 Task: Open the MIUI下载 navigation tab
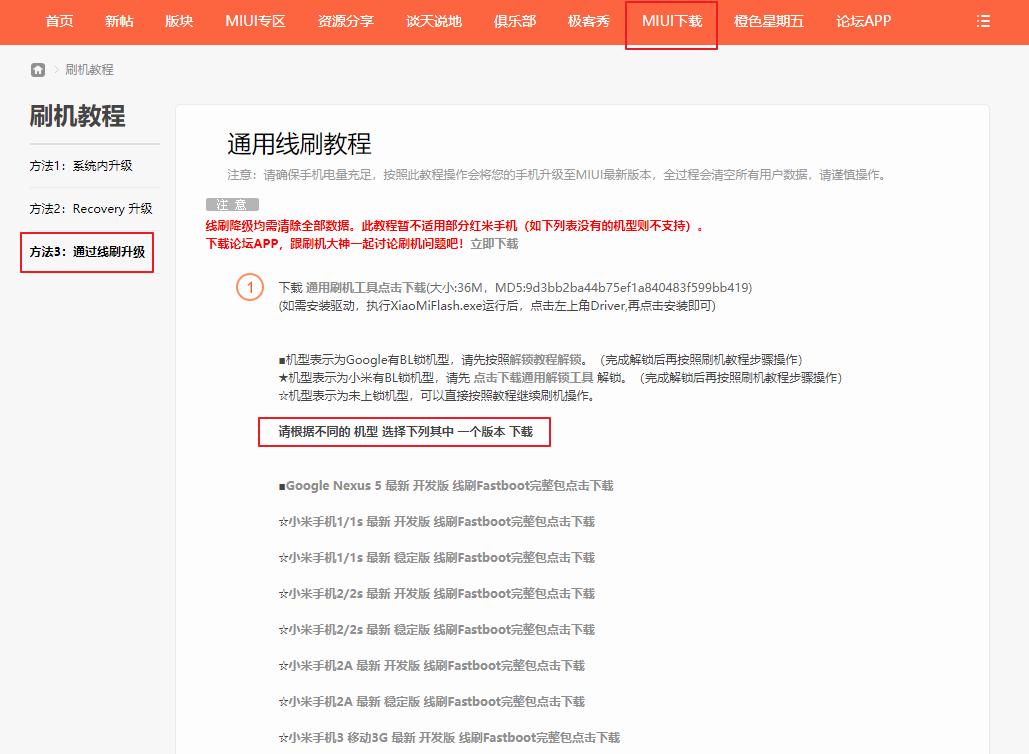pos(671,20)
